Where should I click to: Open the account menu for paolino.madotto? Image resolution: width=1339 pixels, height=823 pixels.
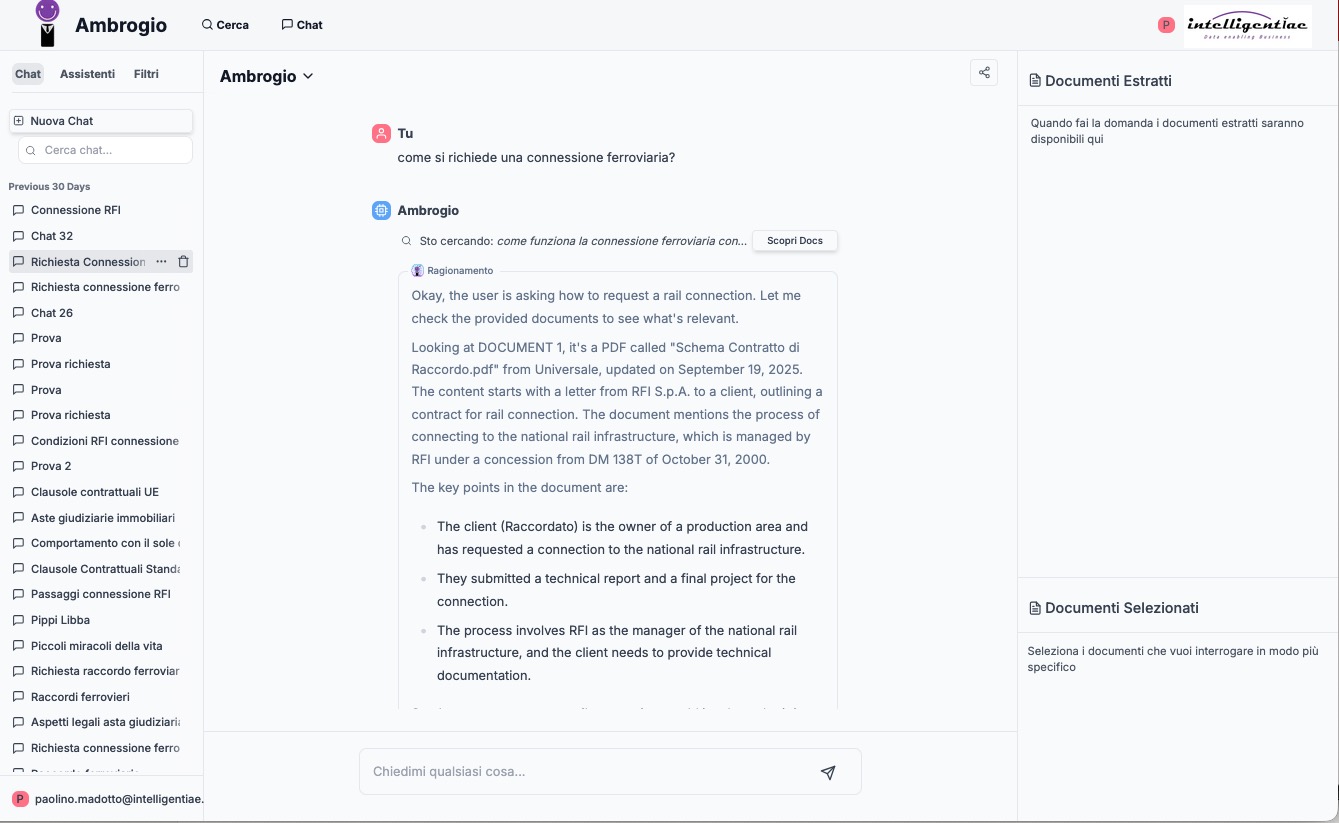[105, 799]
